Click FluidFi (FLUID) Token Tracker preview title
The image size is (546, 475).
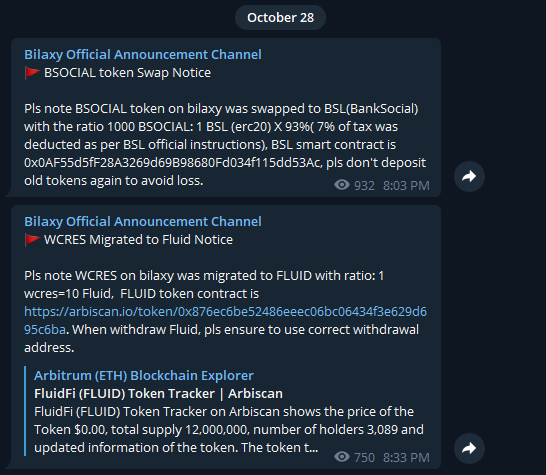point(158,394)
